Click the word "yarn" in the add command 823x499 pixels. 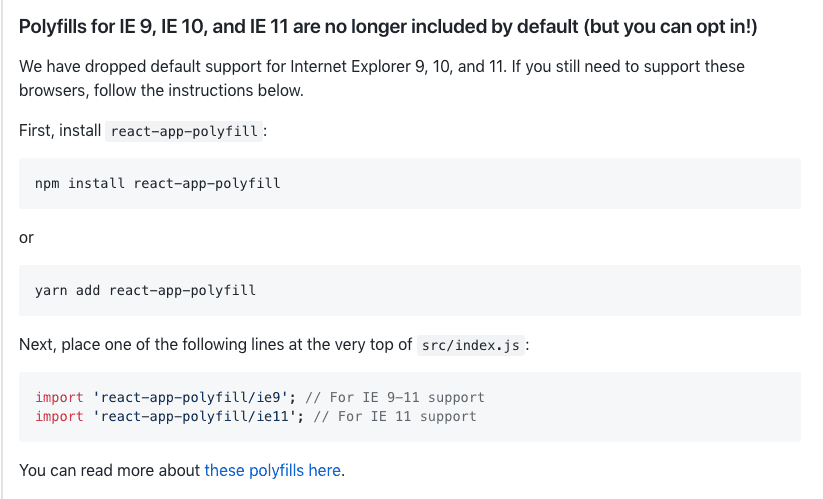pos(51,290)
